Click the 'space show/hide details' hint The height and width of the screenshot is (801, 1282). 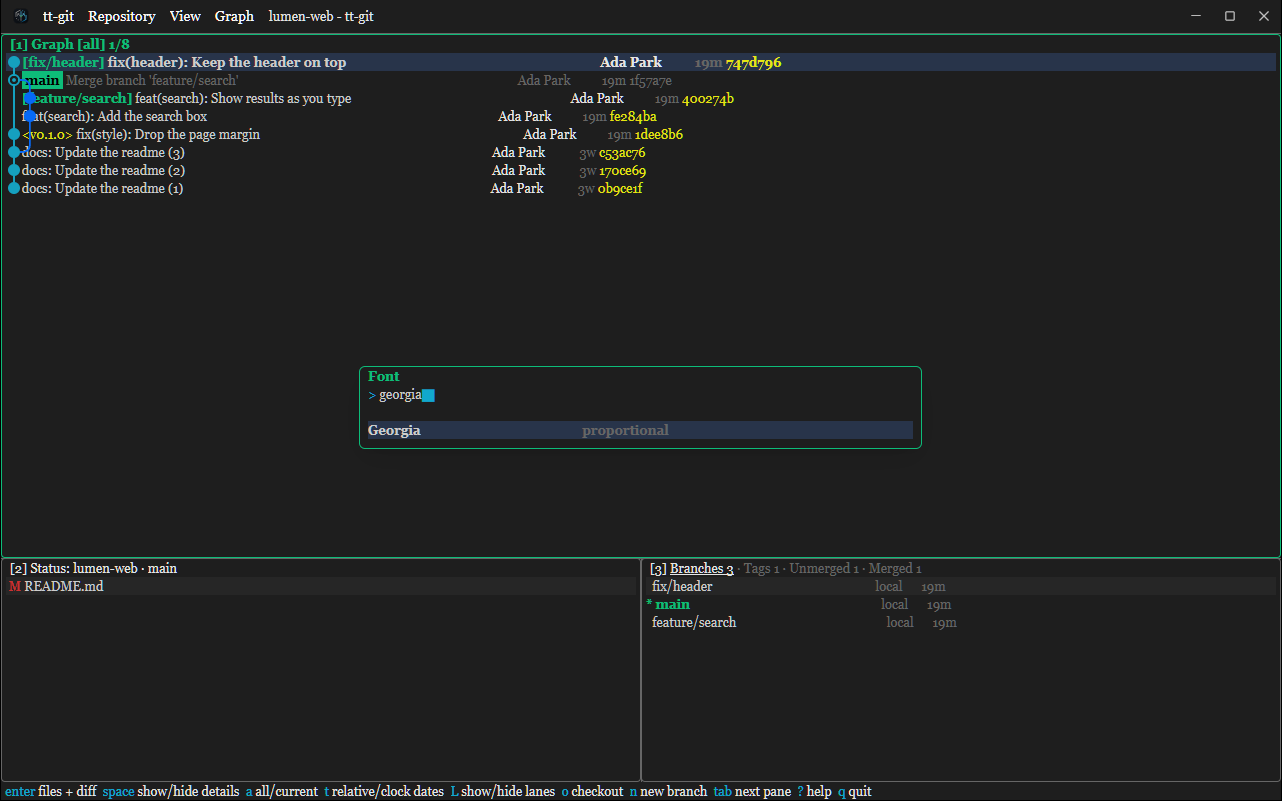[x=171, y=791]
